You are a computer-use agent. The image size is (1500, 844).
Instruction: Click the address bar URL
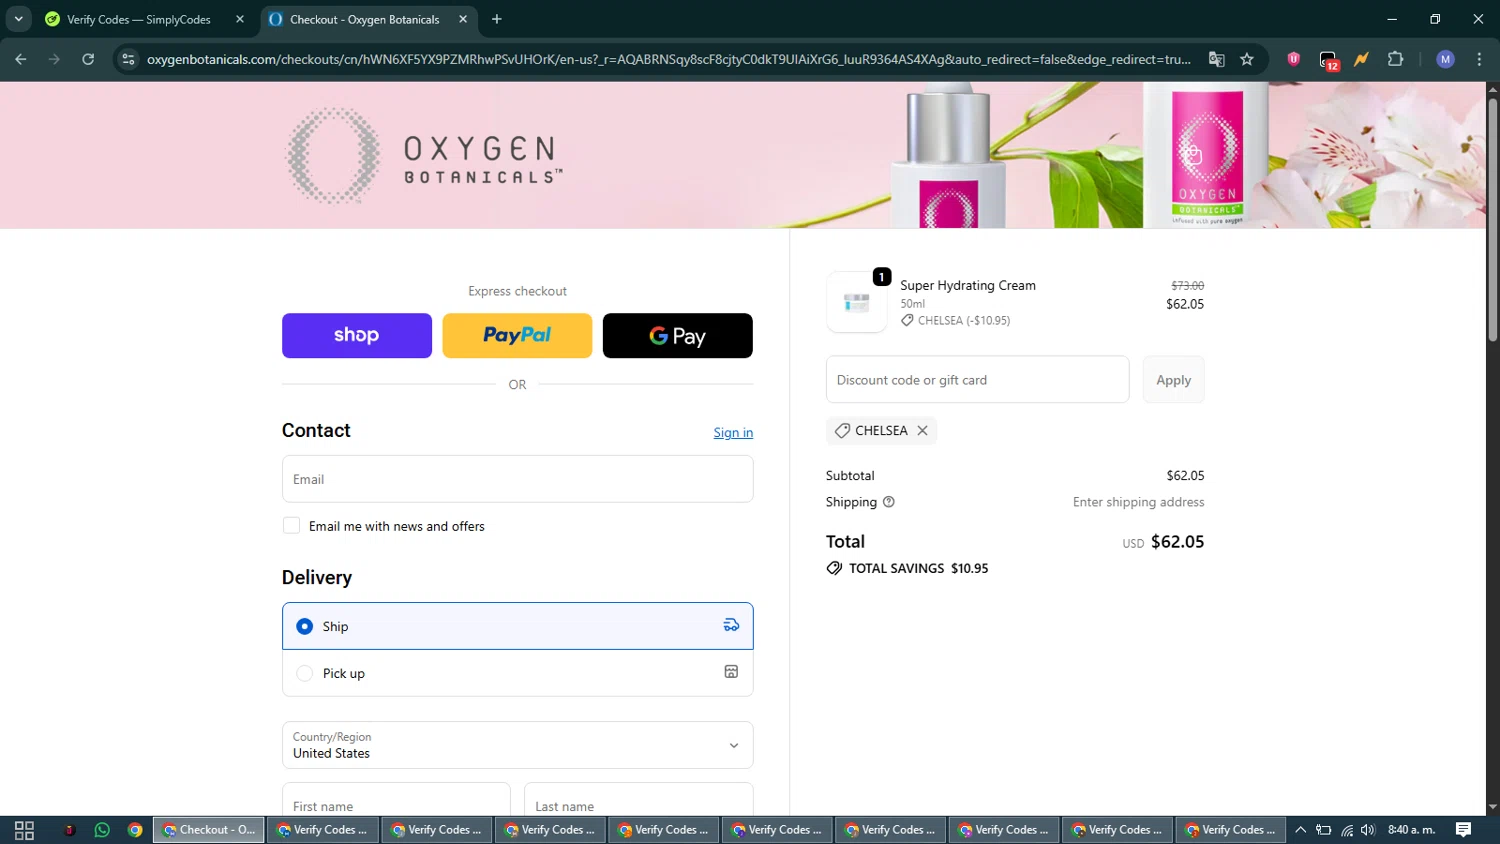(668, 59)
